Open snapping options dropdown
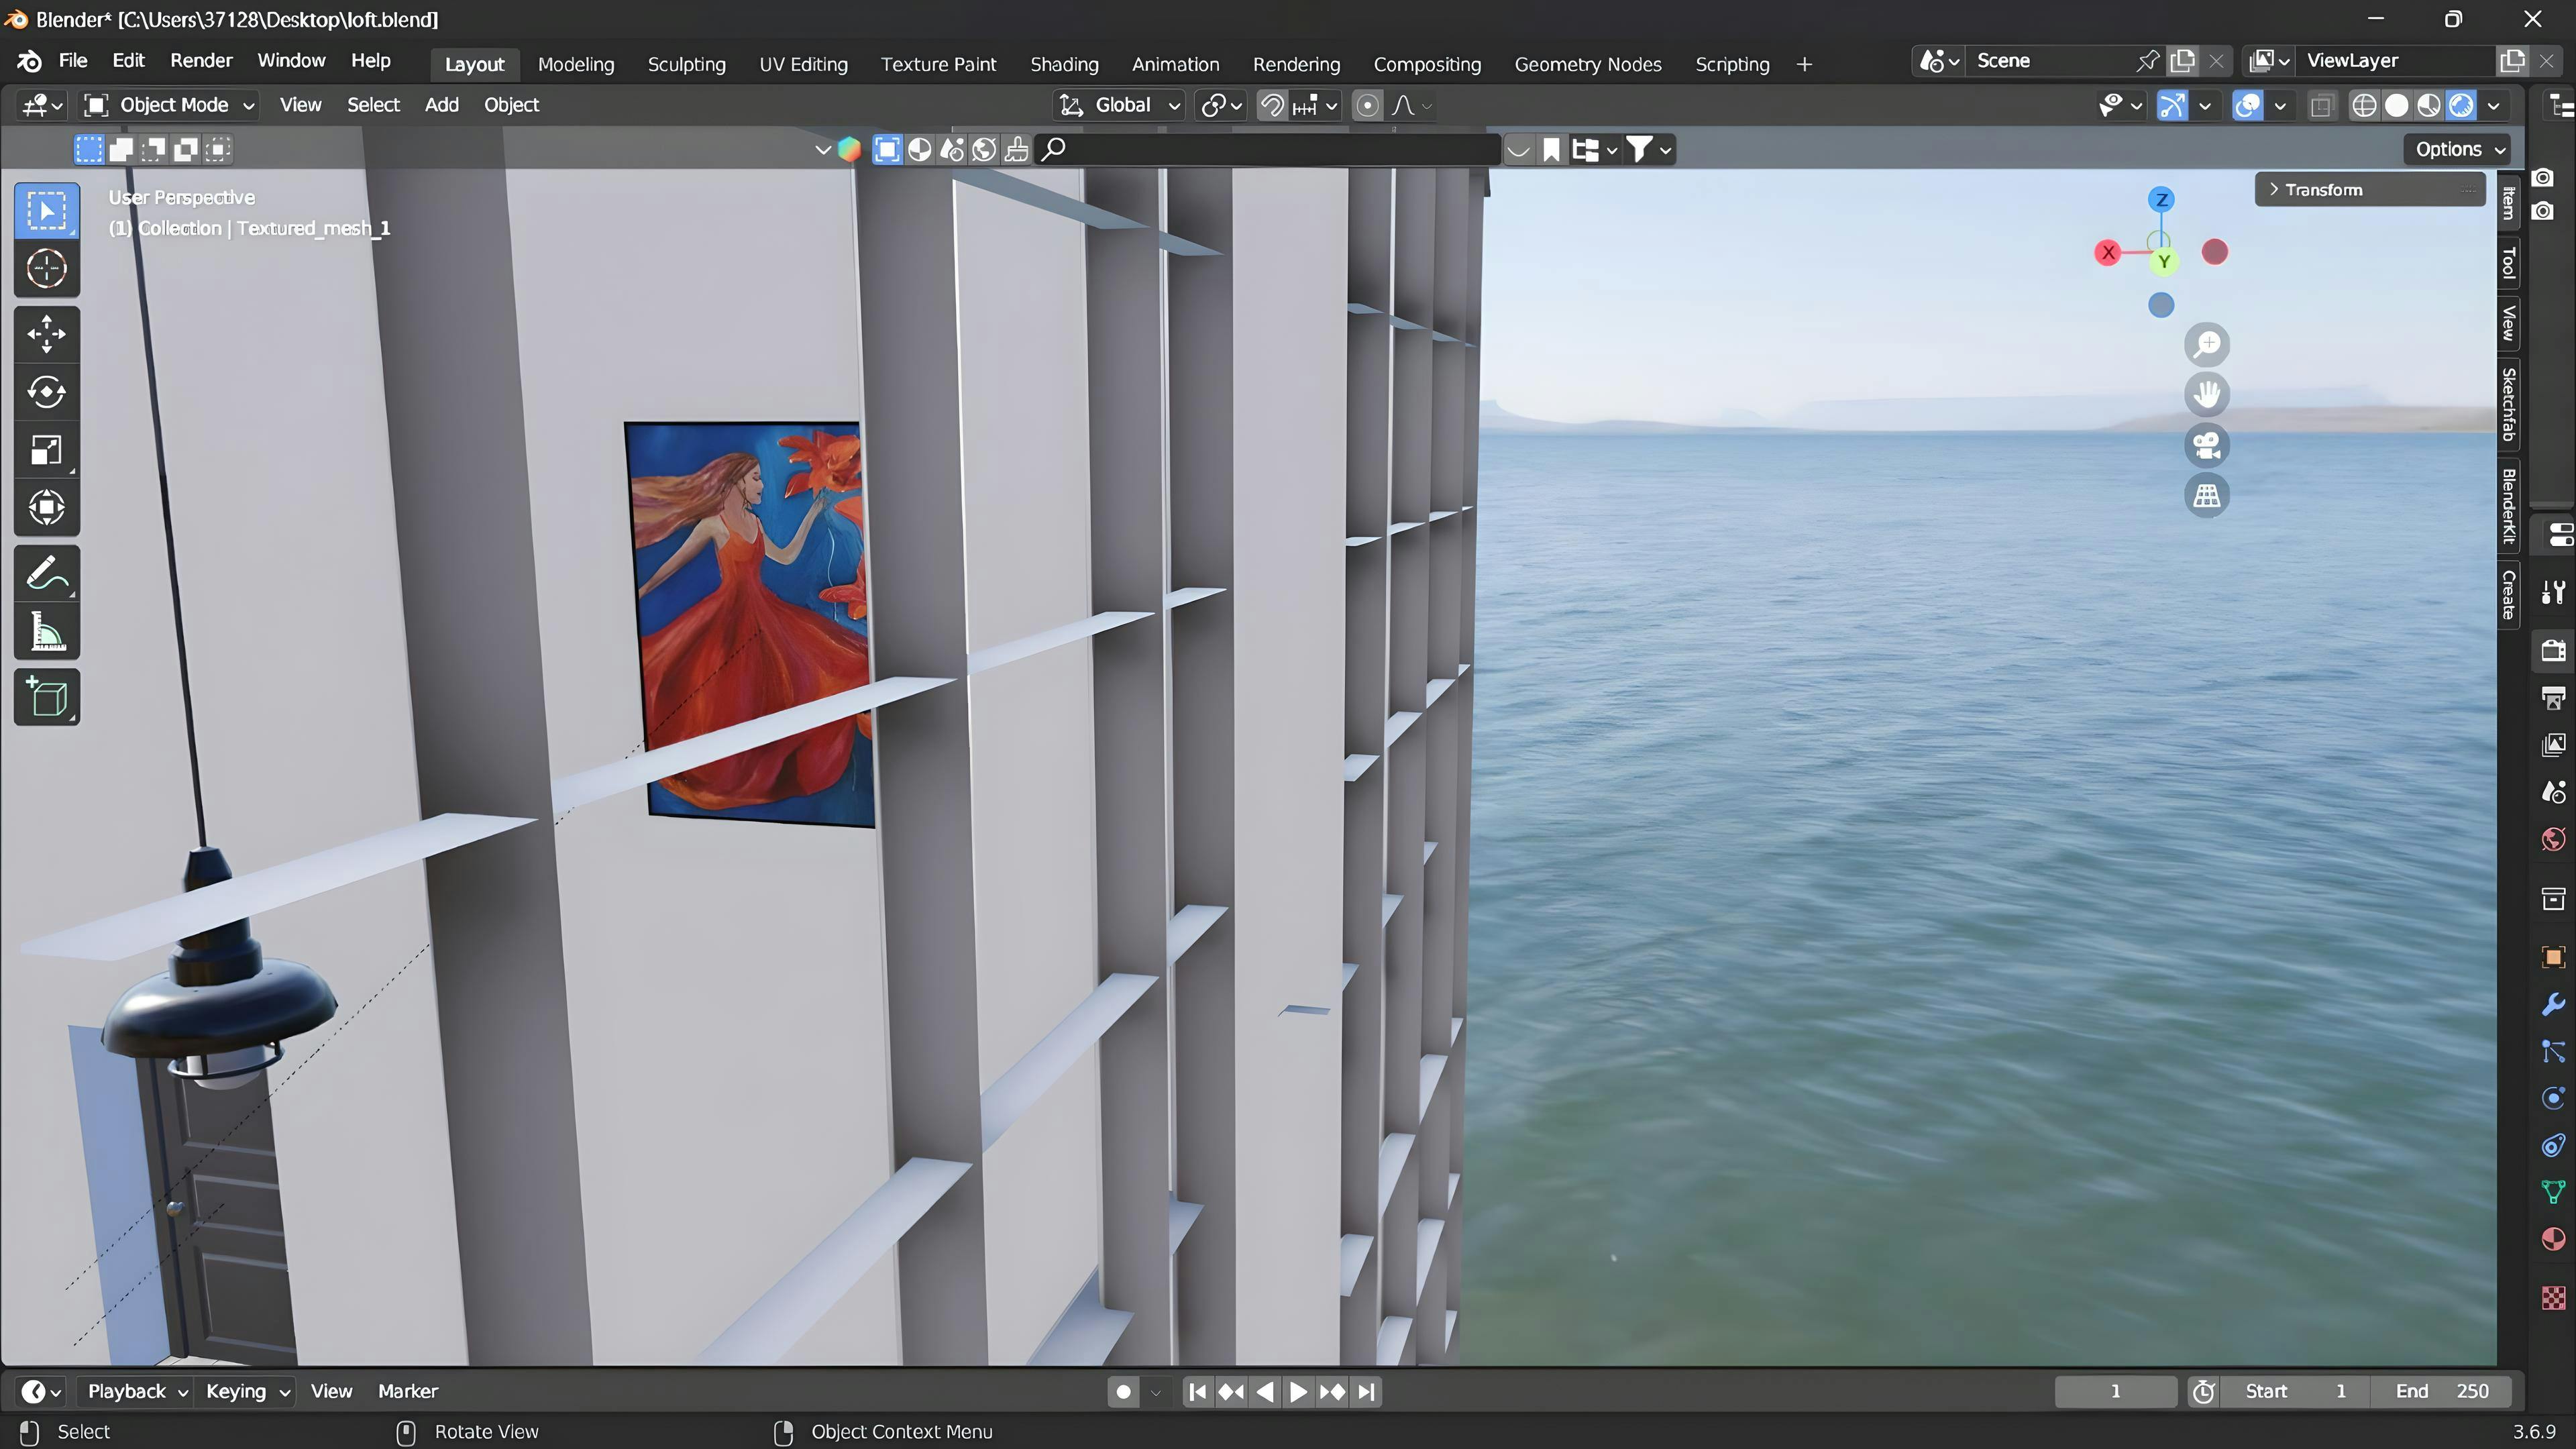 [1316, 105]
